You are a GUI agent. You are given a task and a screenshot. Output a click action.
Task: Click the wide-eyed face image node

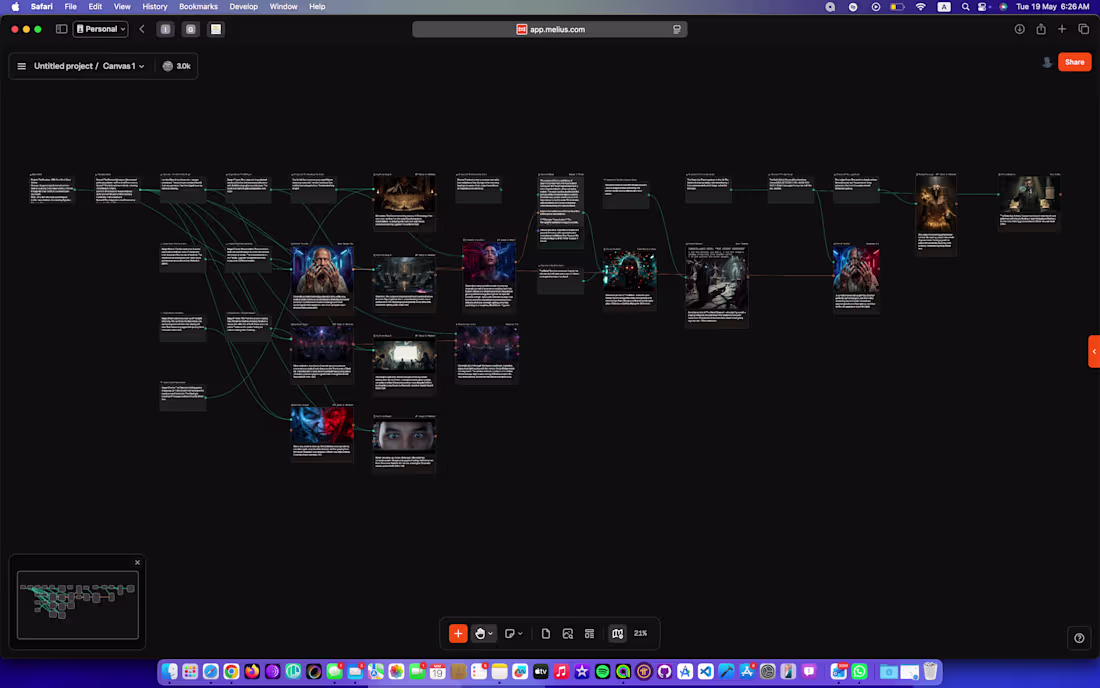pos(404,437)
